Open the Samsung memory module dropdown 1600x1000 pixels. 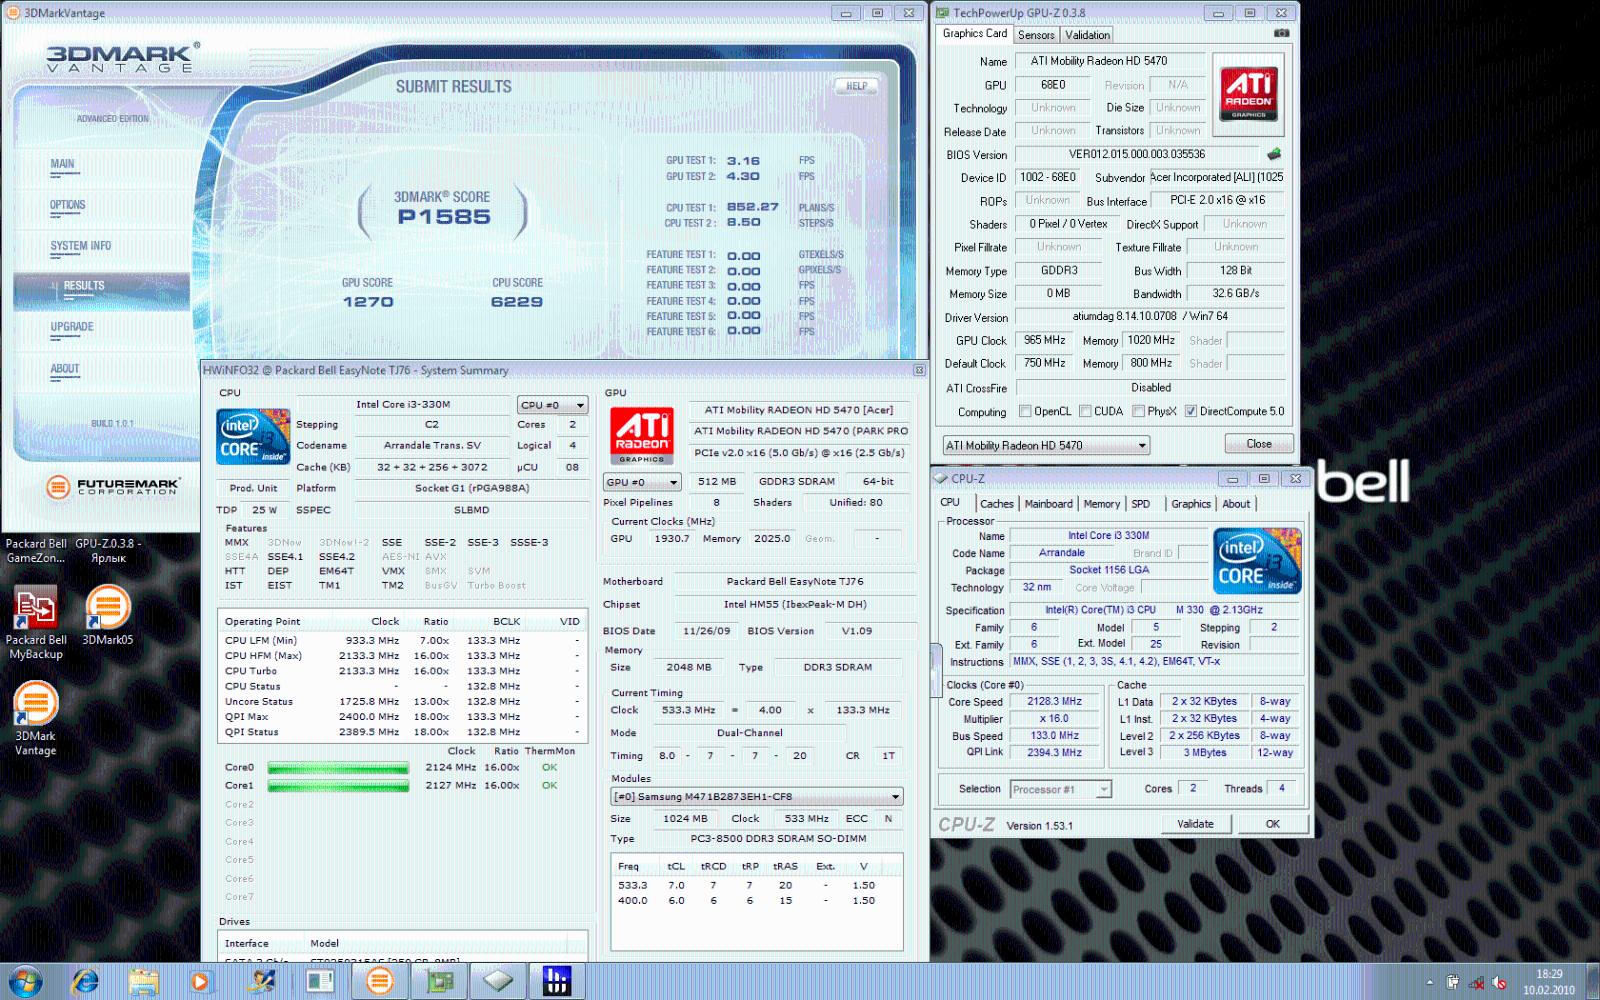pos(757,797)
